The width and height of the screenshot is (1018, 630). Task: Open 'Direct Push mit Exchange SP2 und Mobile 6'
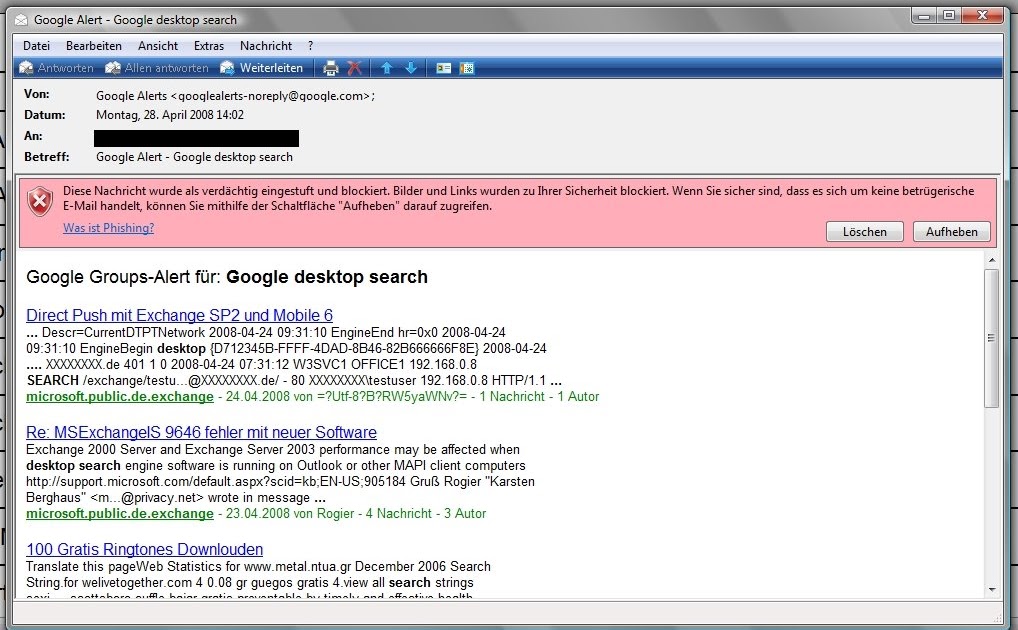179,315
